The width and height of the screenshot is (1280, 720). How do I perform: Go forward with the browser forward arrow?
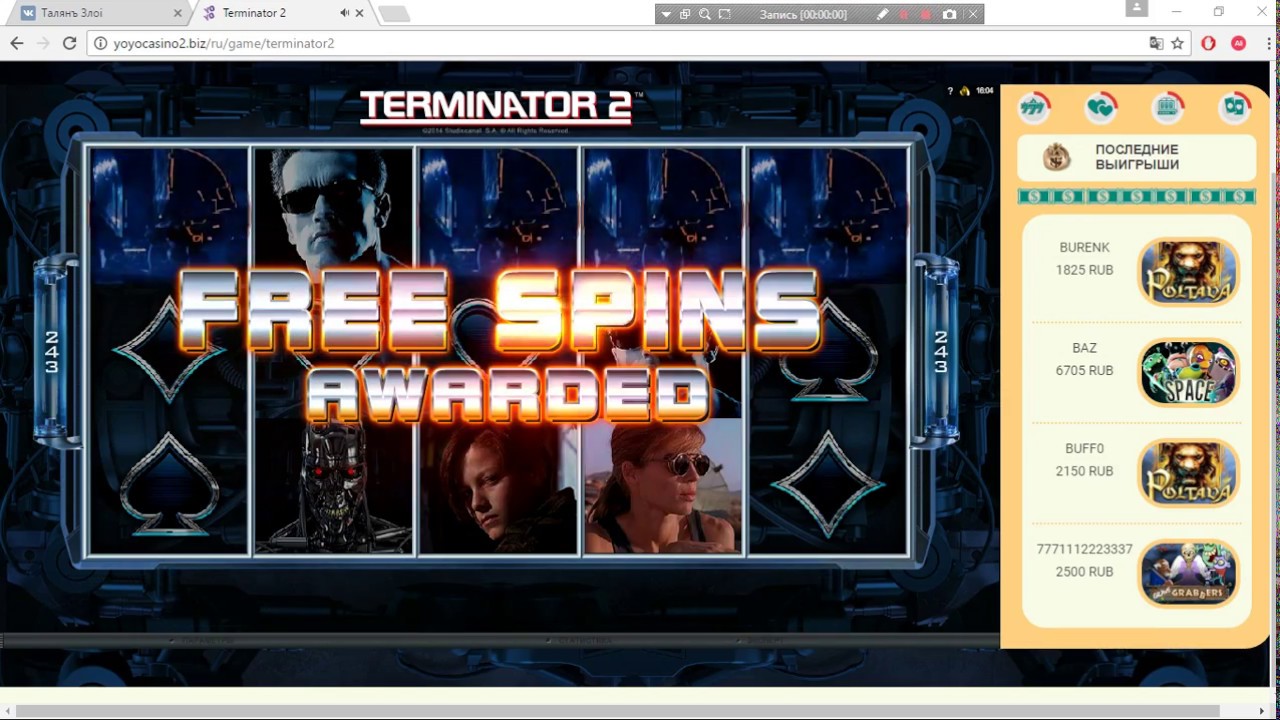tap(43, 43)
